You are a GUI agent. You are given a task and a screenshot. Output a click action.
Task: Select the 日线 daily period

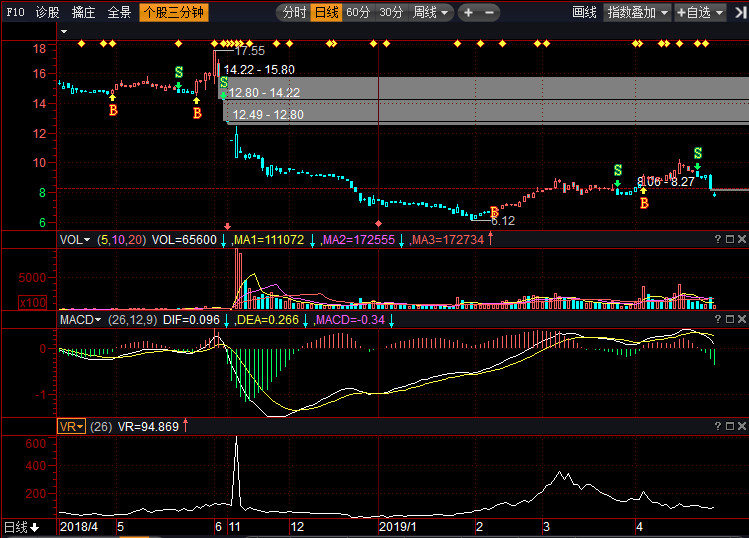(326, 13)
